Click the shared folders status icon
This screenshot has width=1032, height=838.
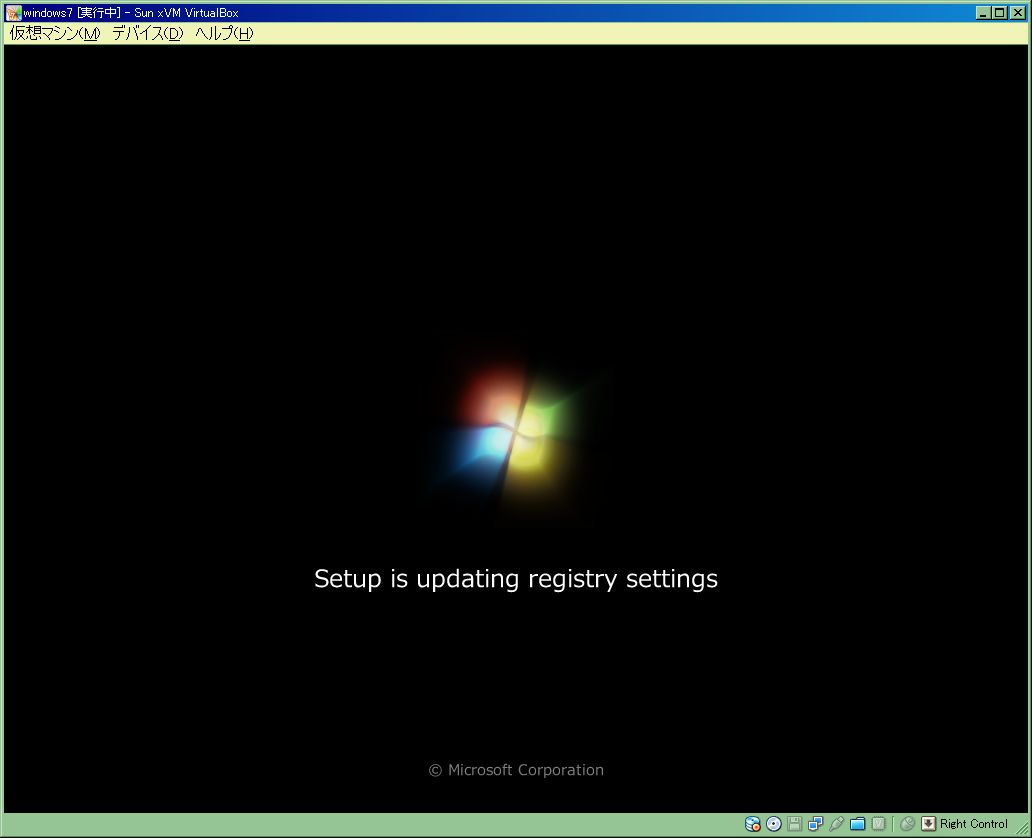tap(858, 824)
